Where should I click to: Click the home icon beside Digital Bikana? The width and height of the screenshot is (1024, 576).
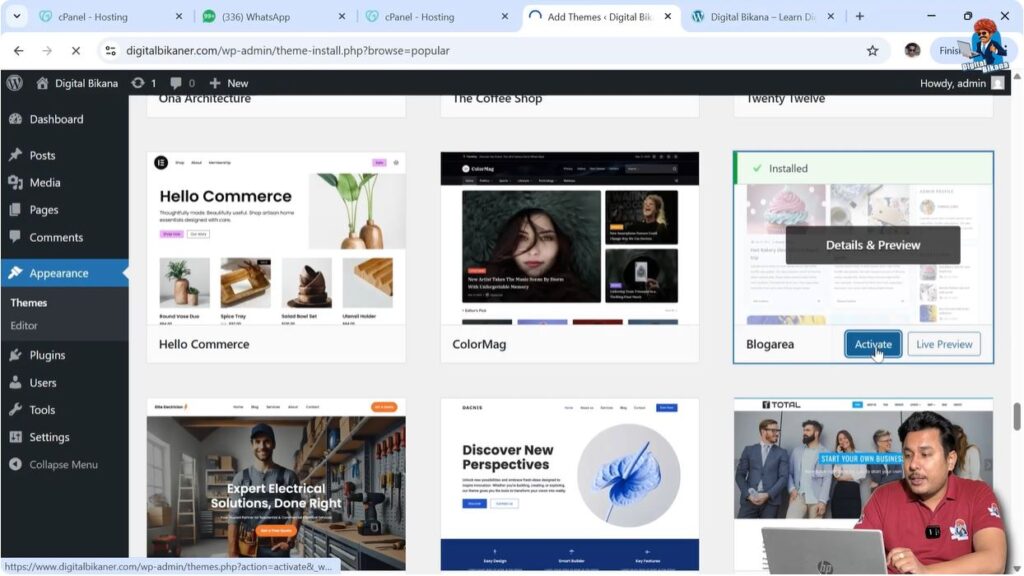click(x=42, y=83)
